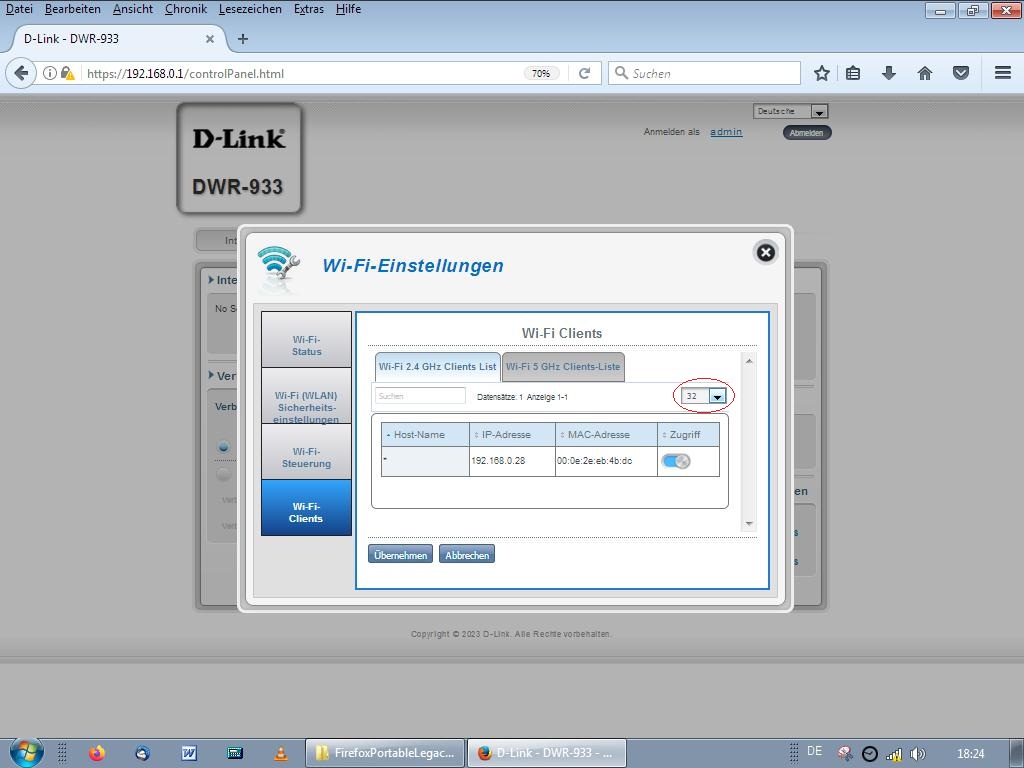Click the Firefox Suchen search box
Viewport: 1024px width, 768px height.
click(704, 73)
